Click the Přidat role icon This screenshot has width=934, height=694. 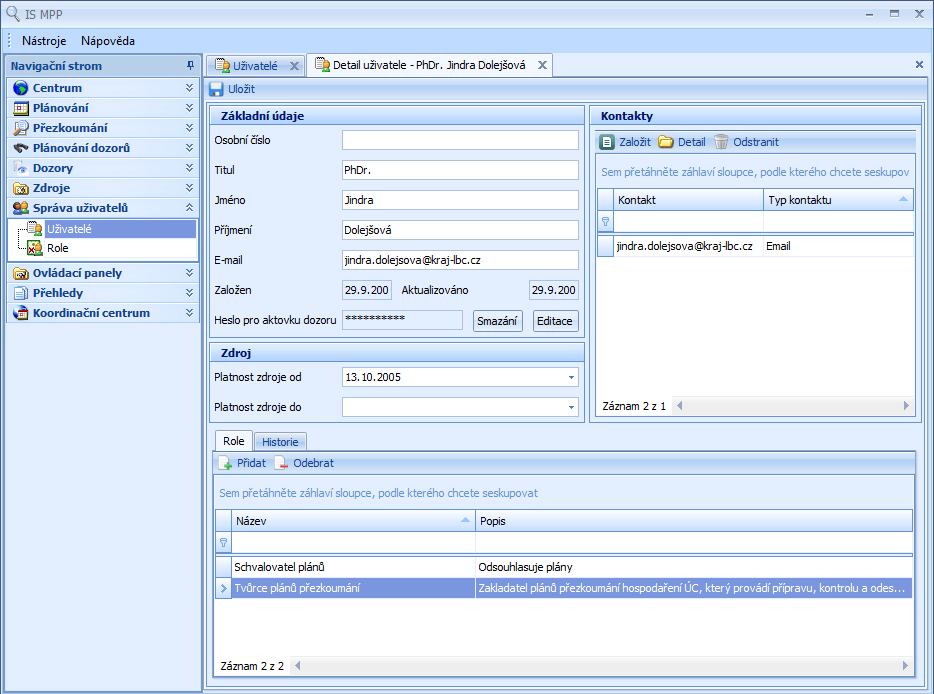[x=225, y=463]
